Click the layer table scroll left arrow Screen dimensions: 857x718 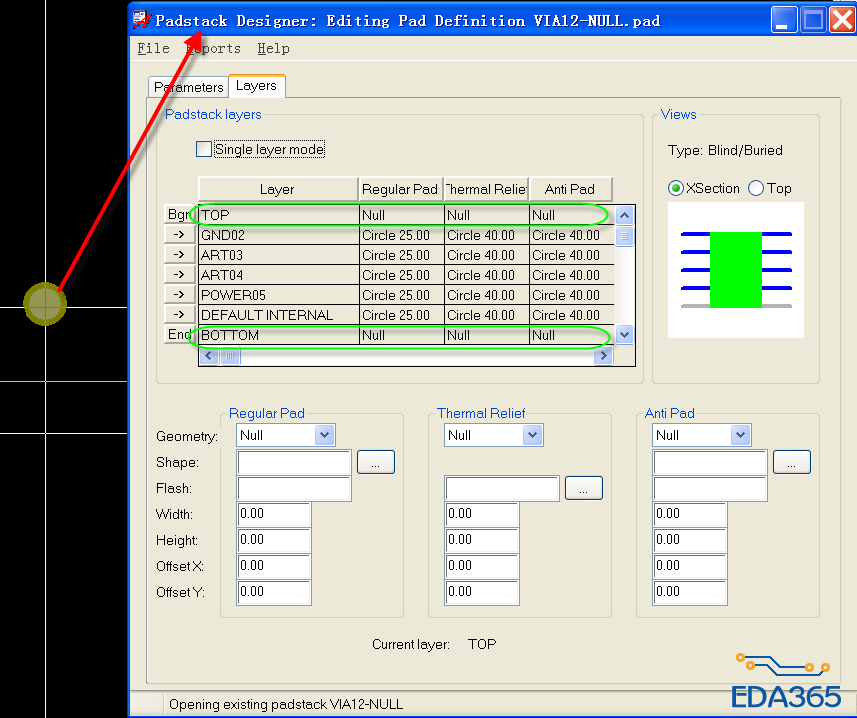click(208, 356)
